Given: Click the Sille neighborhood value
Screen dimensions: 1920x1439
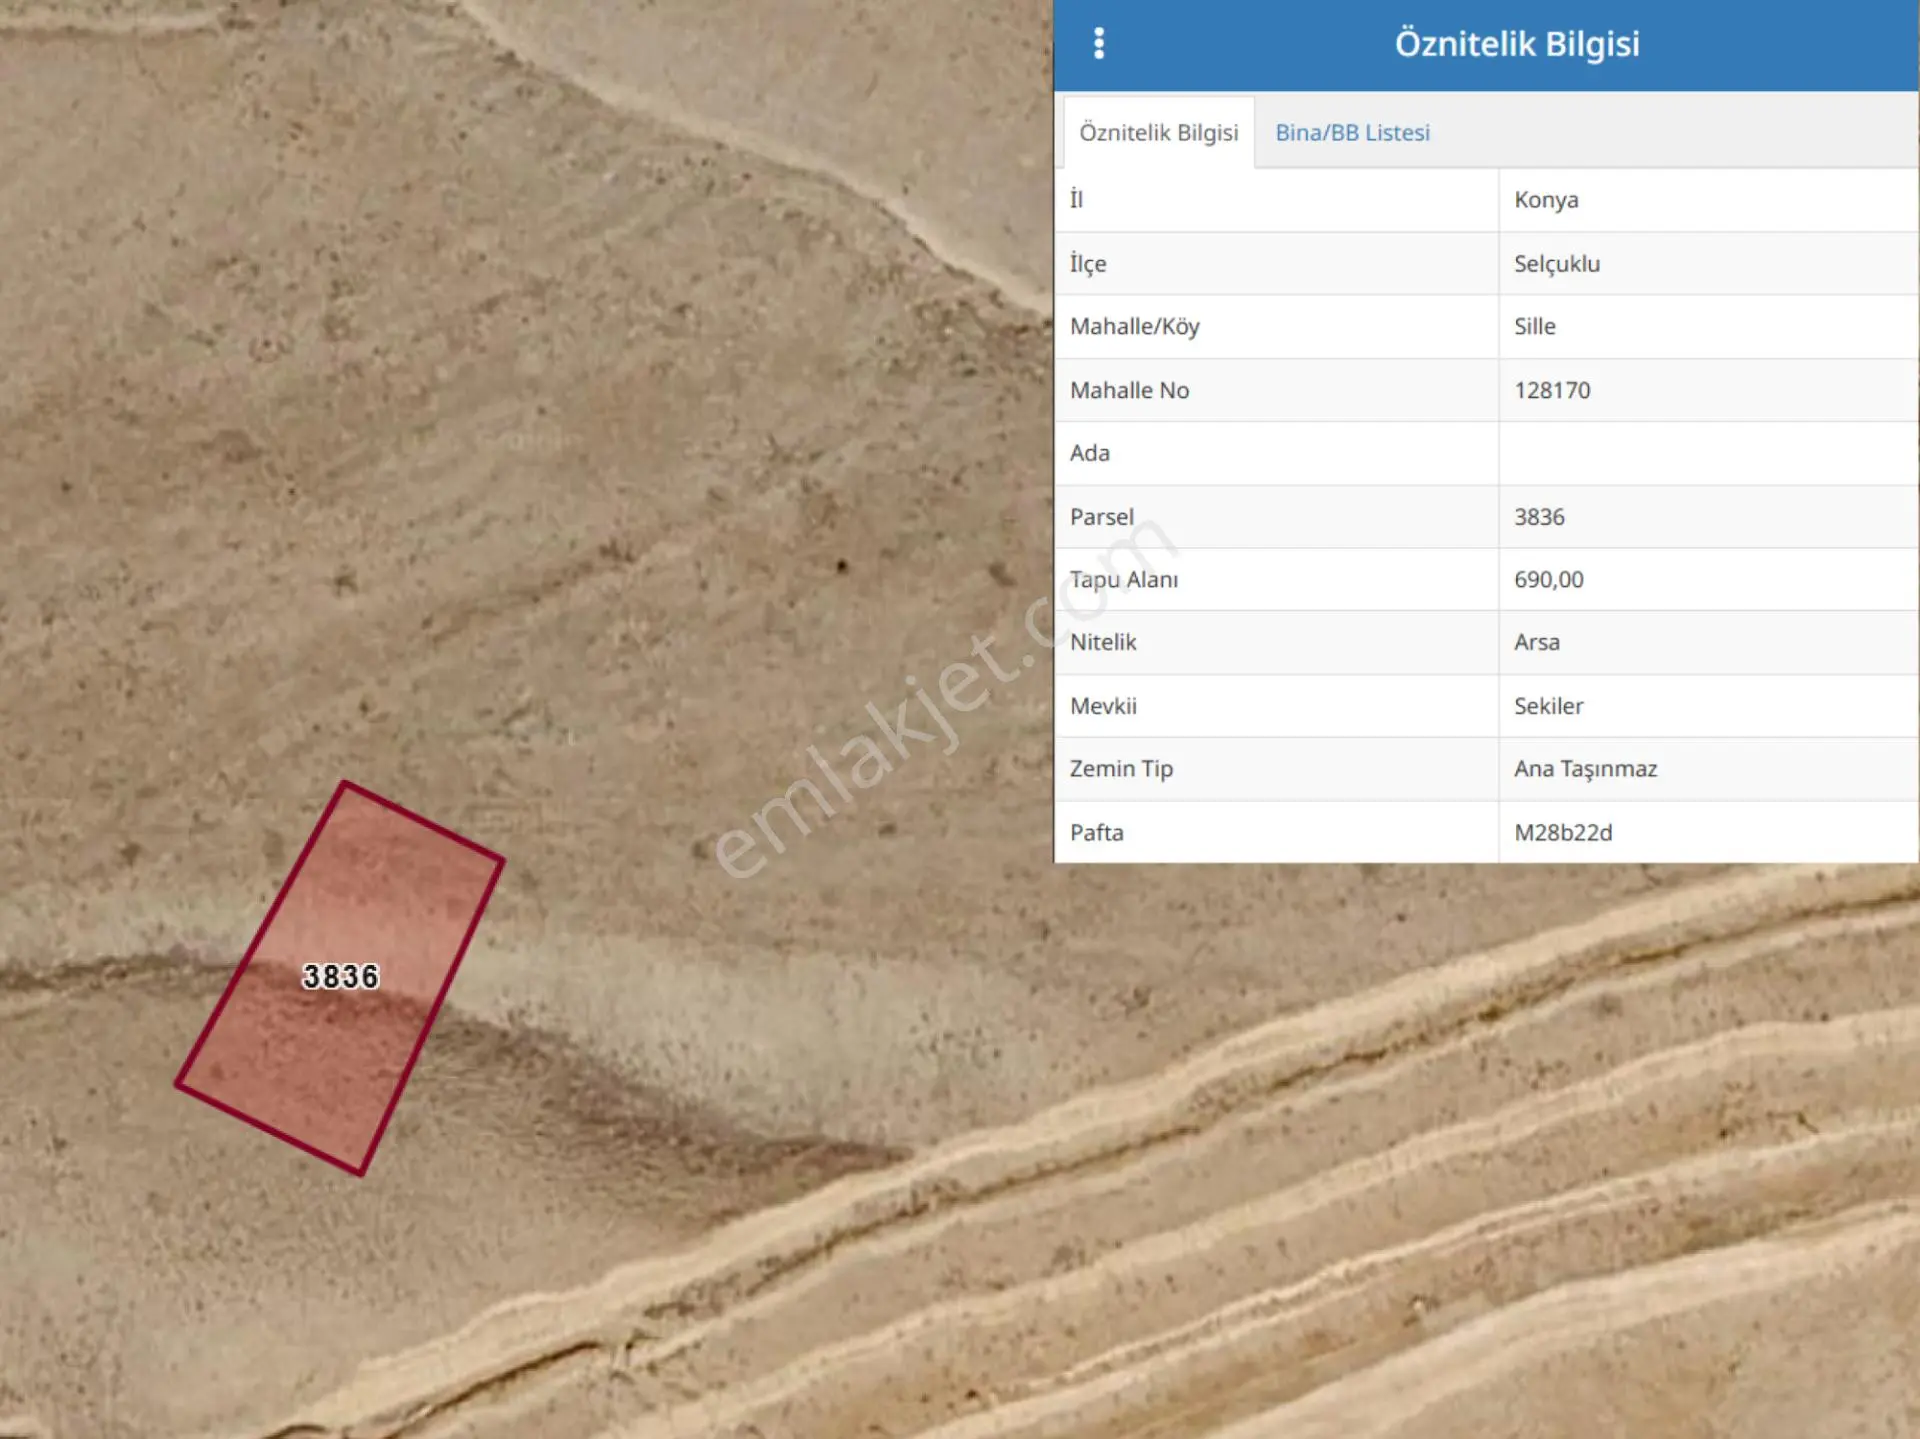Looking at the screenshot, I should [1534, 327].
